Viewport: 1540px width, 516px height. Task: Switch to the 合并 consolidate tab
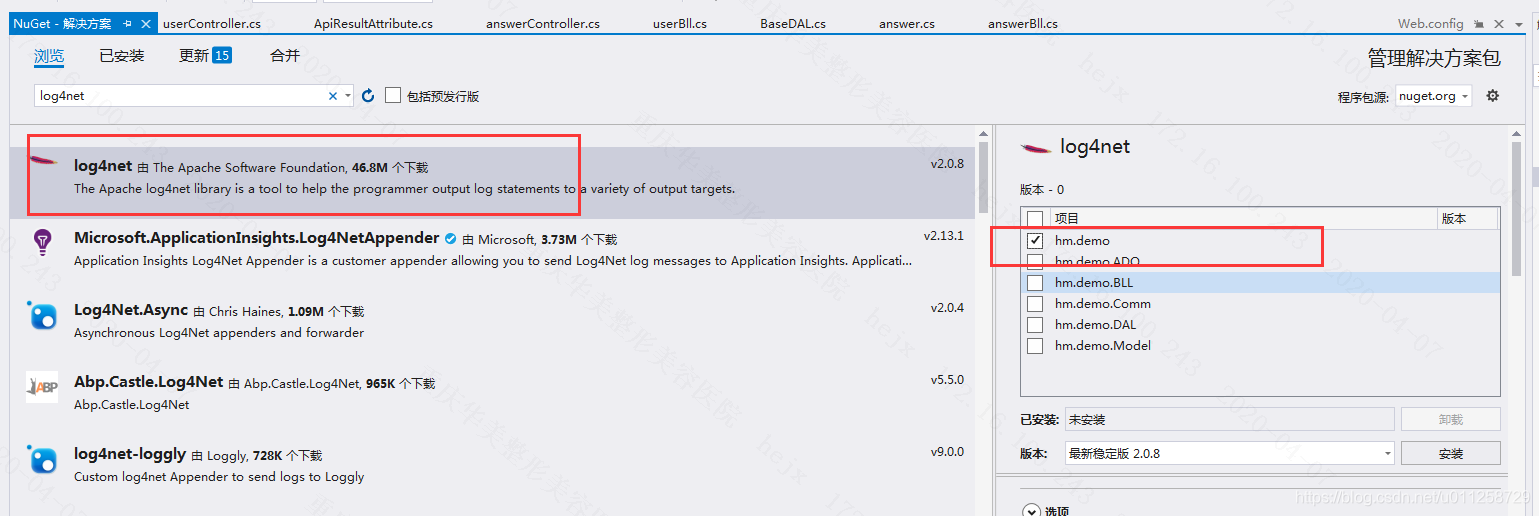tap(285, 56)
